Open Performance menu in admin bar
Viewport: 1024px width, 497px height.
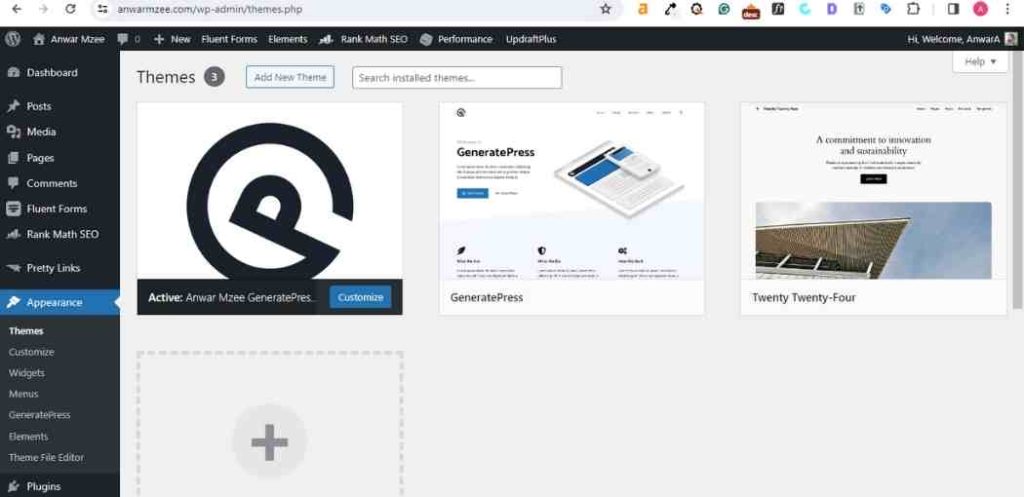click(456, 39)
